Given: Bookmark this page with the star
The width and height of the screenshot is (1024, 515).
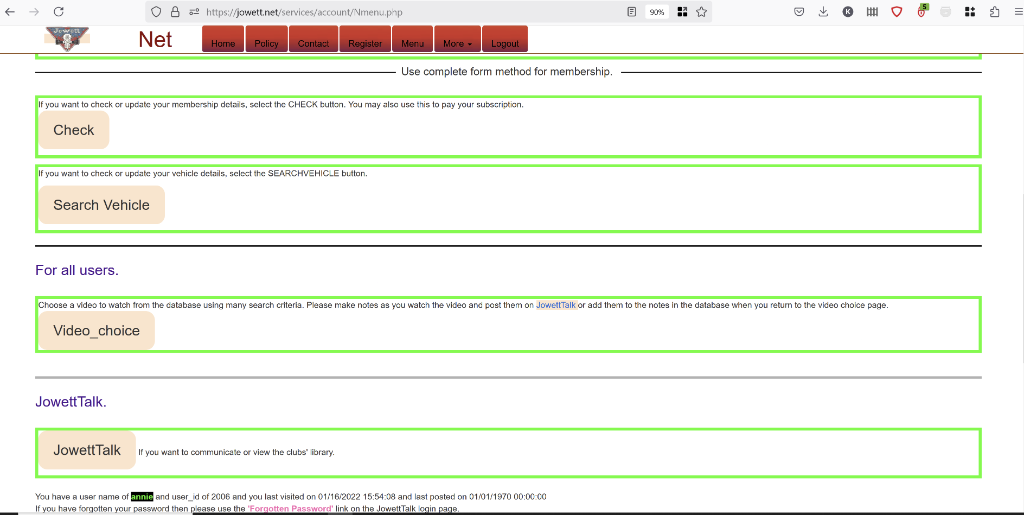Looking at the screenshot, I should [x=701, y=12].
